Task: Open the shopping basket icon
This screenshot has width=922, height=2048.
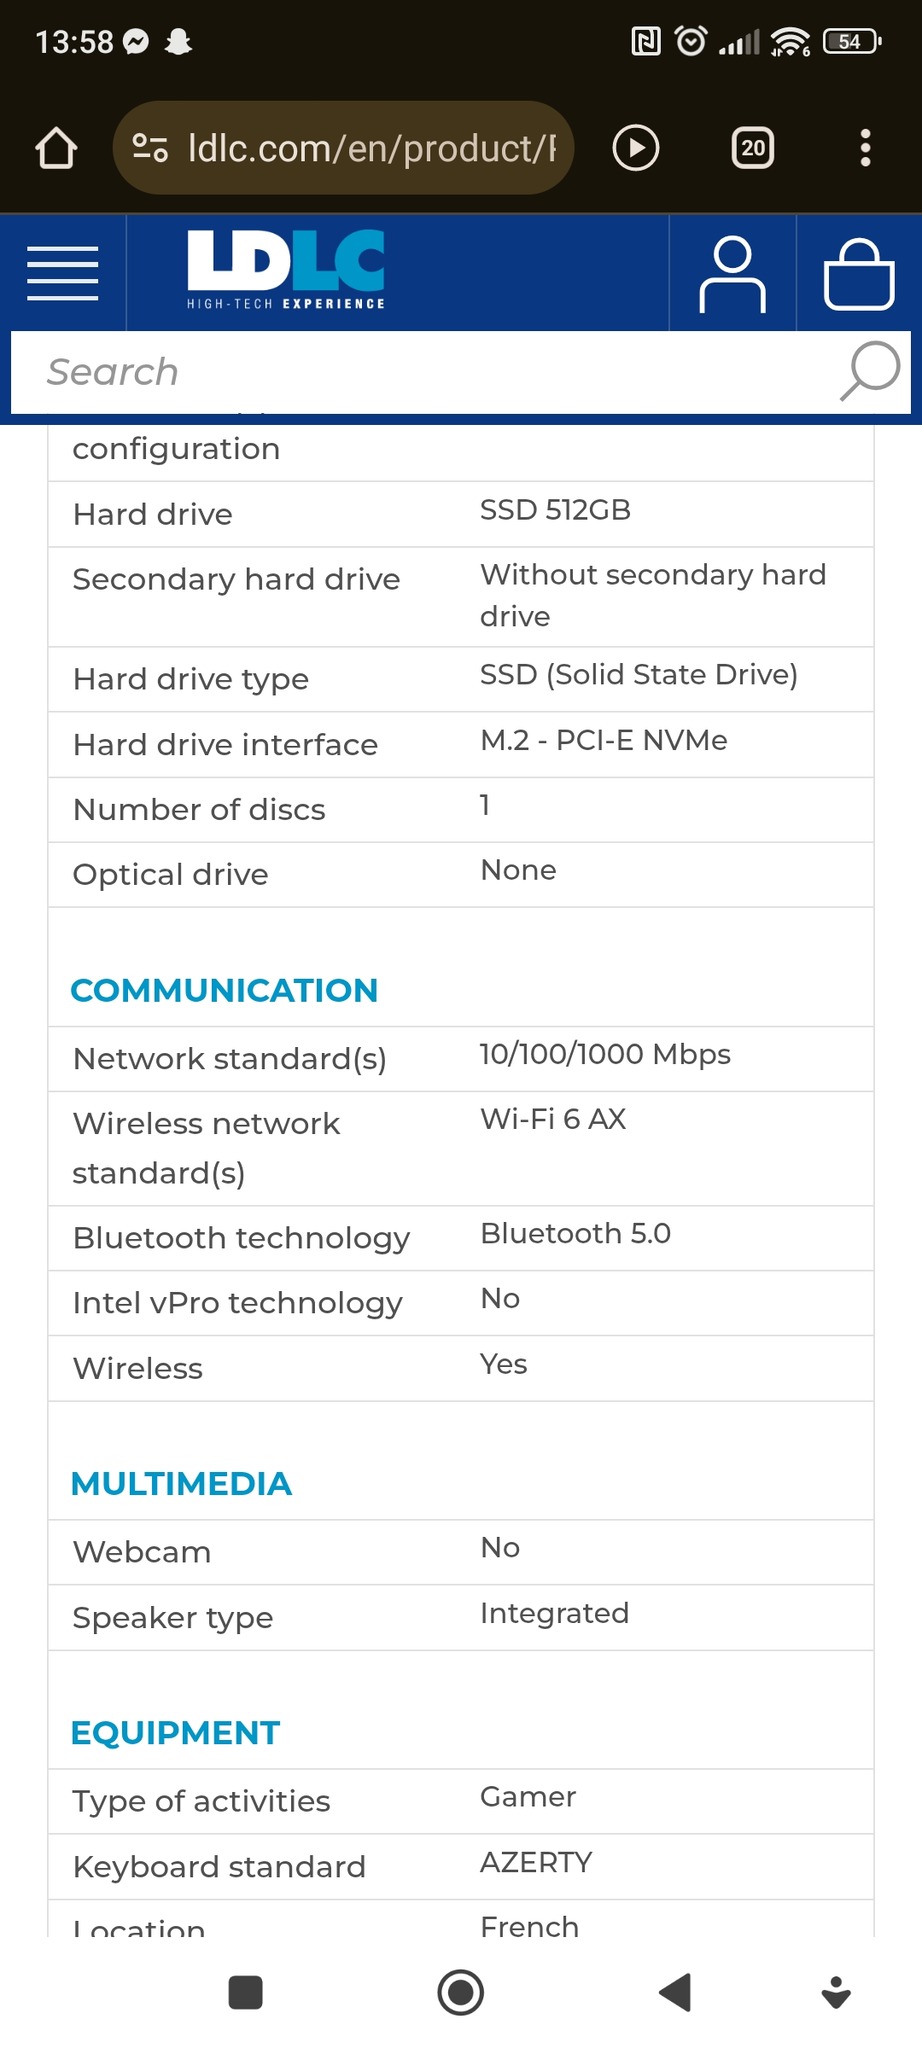Action: pos(858,274)
